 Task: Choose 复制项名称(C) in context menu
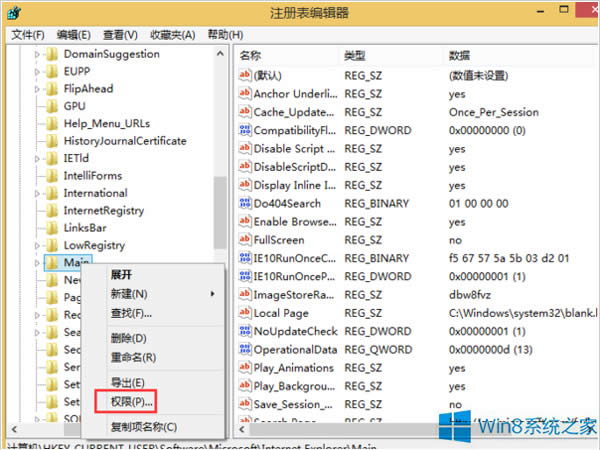(144, 427)
